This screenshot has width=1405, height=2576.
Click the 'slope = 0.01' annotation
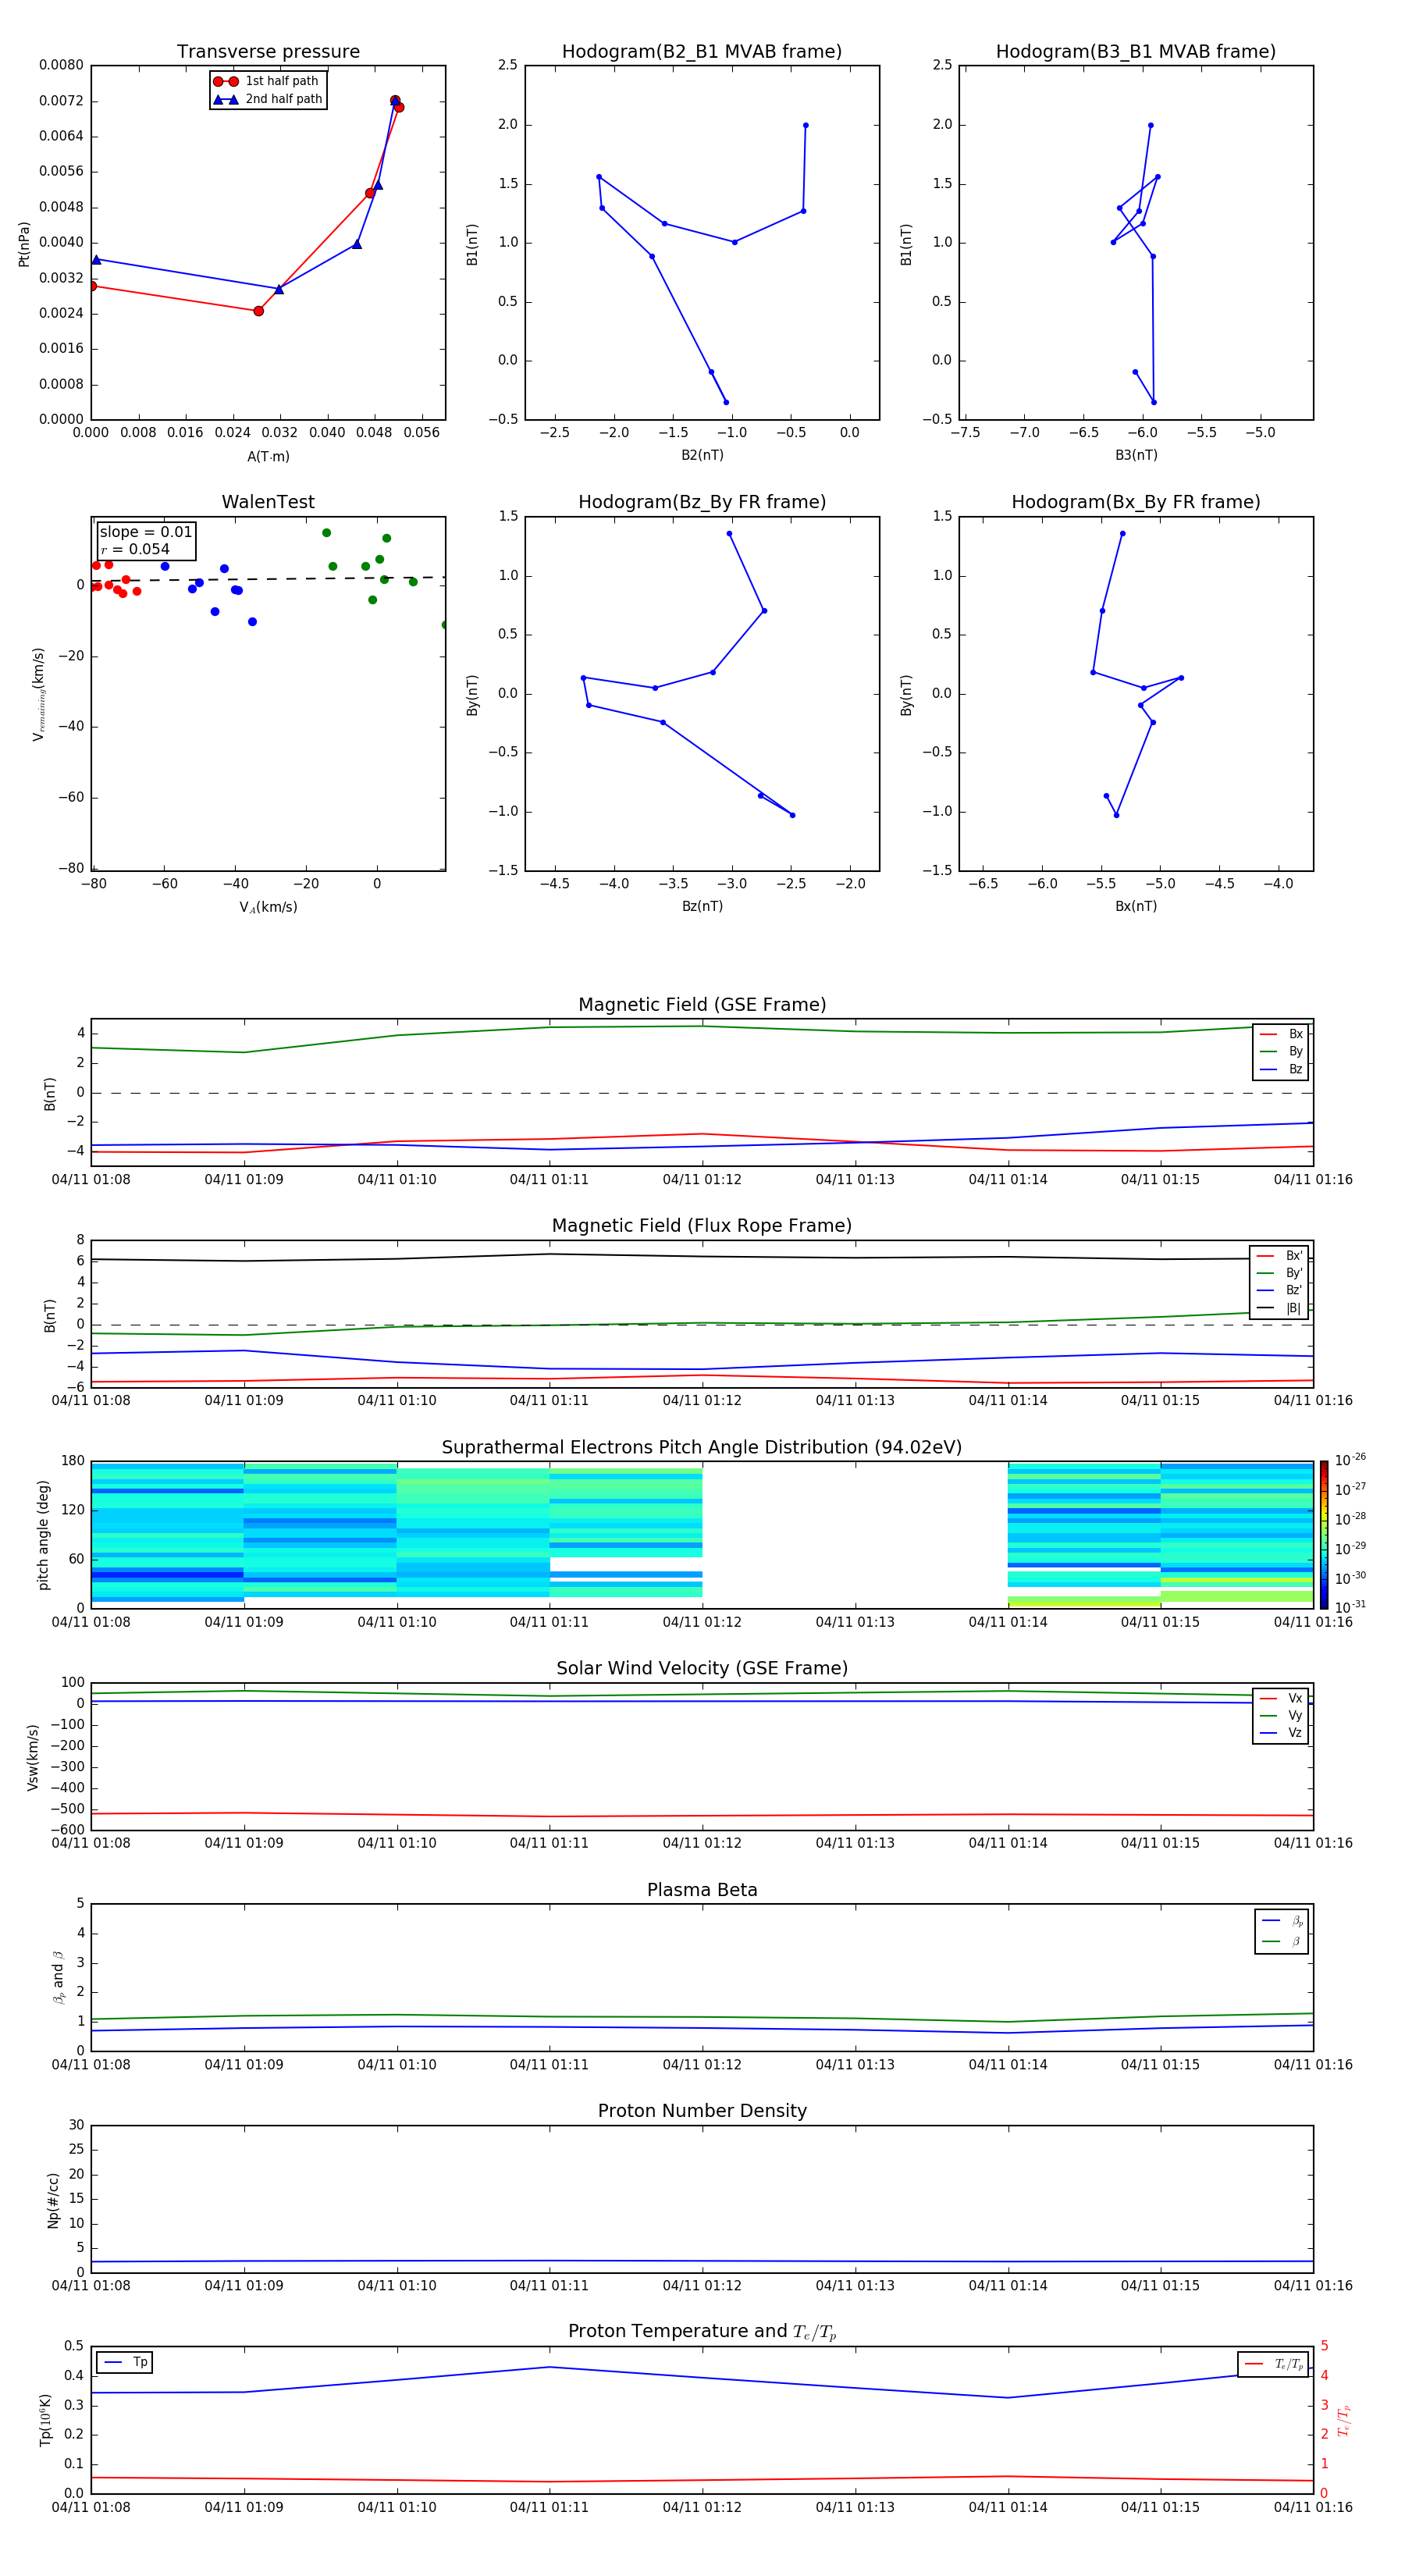point(146,532)
